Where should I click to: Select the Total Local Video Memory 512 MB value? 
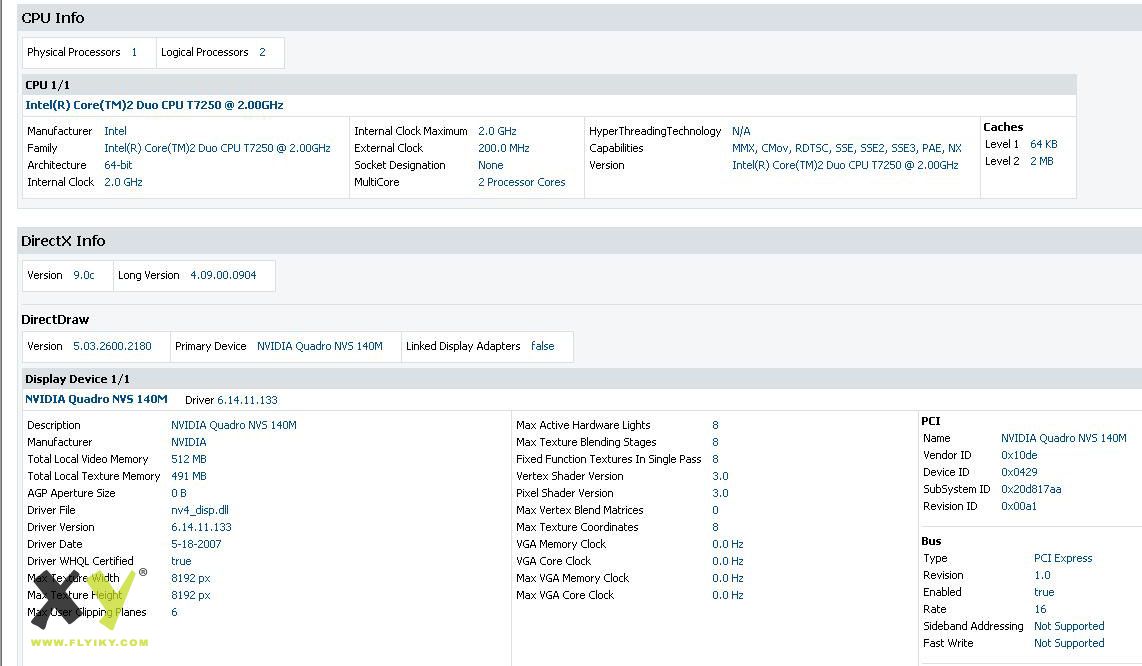[x=189, y=459]
